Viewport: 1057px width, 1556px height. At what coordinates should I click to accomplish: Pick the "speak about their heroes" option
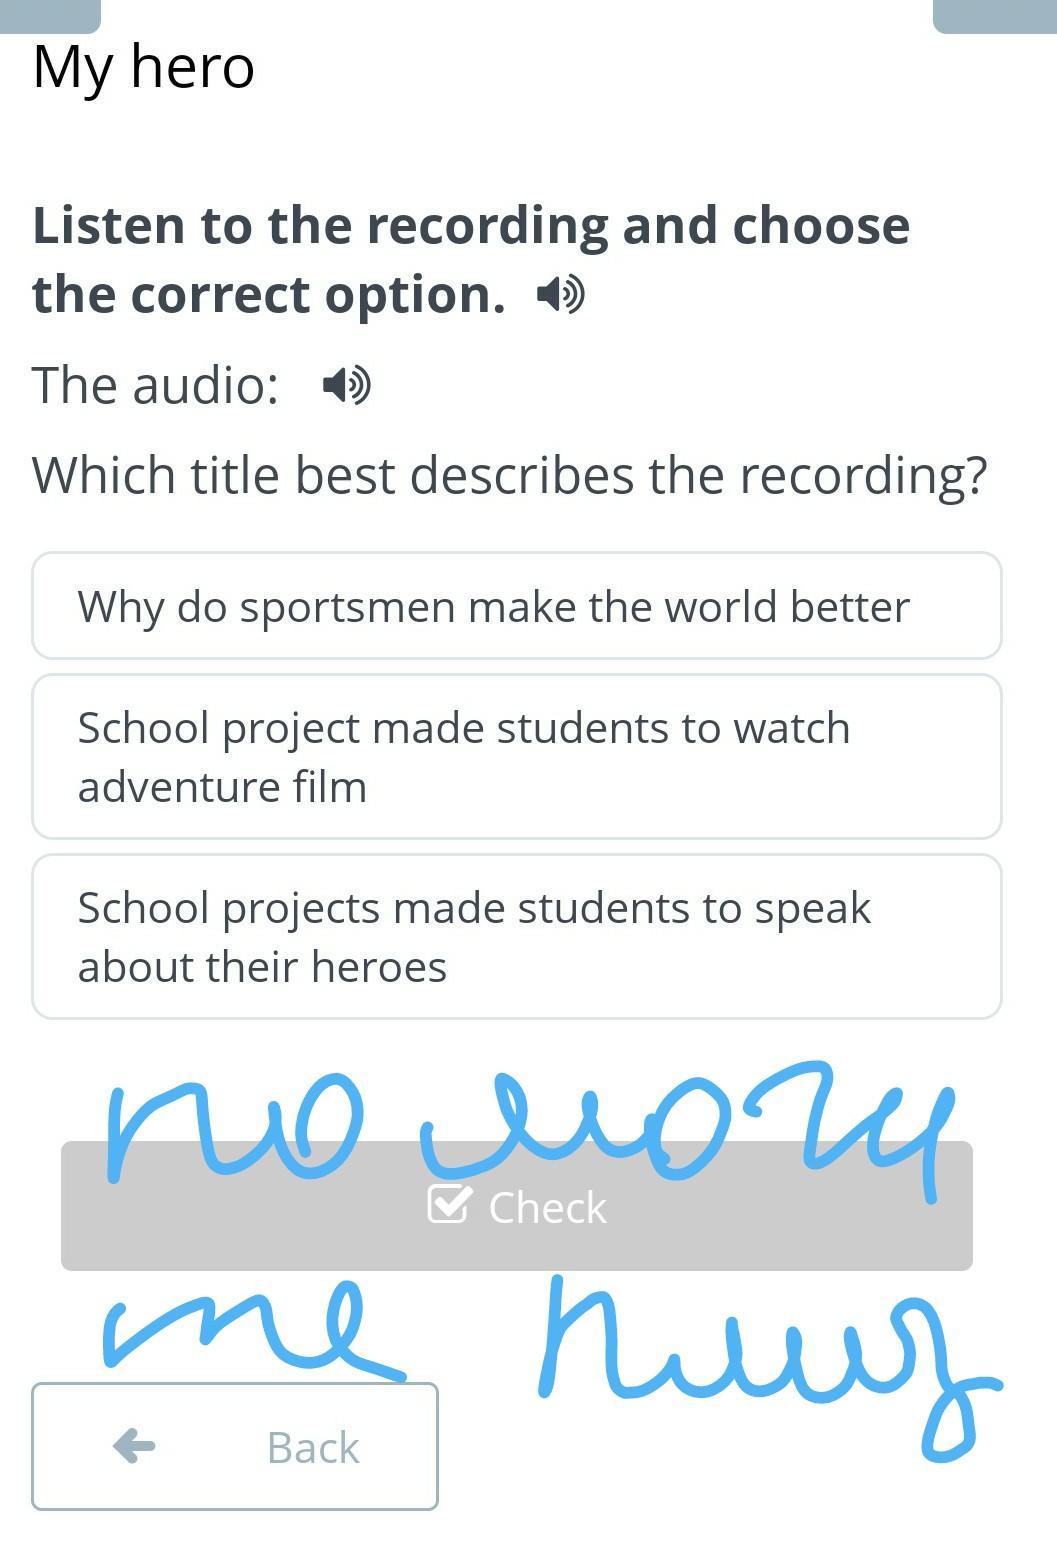click(516, 937)
